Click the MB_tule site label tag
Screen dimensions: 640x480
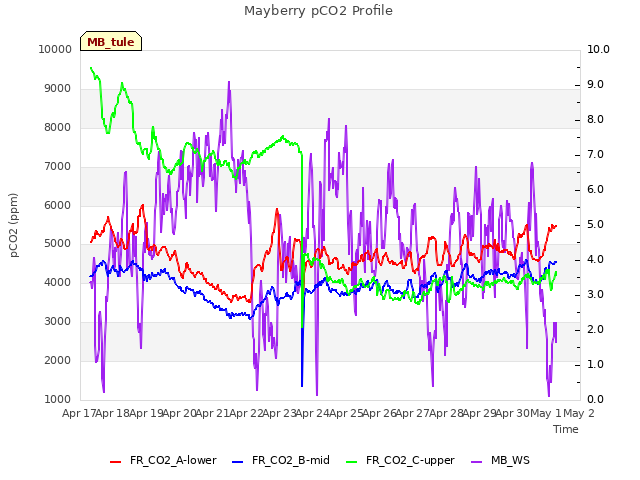point(111,41)
